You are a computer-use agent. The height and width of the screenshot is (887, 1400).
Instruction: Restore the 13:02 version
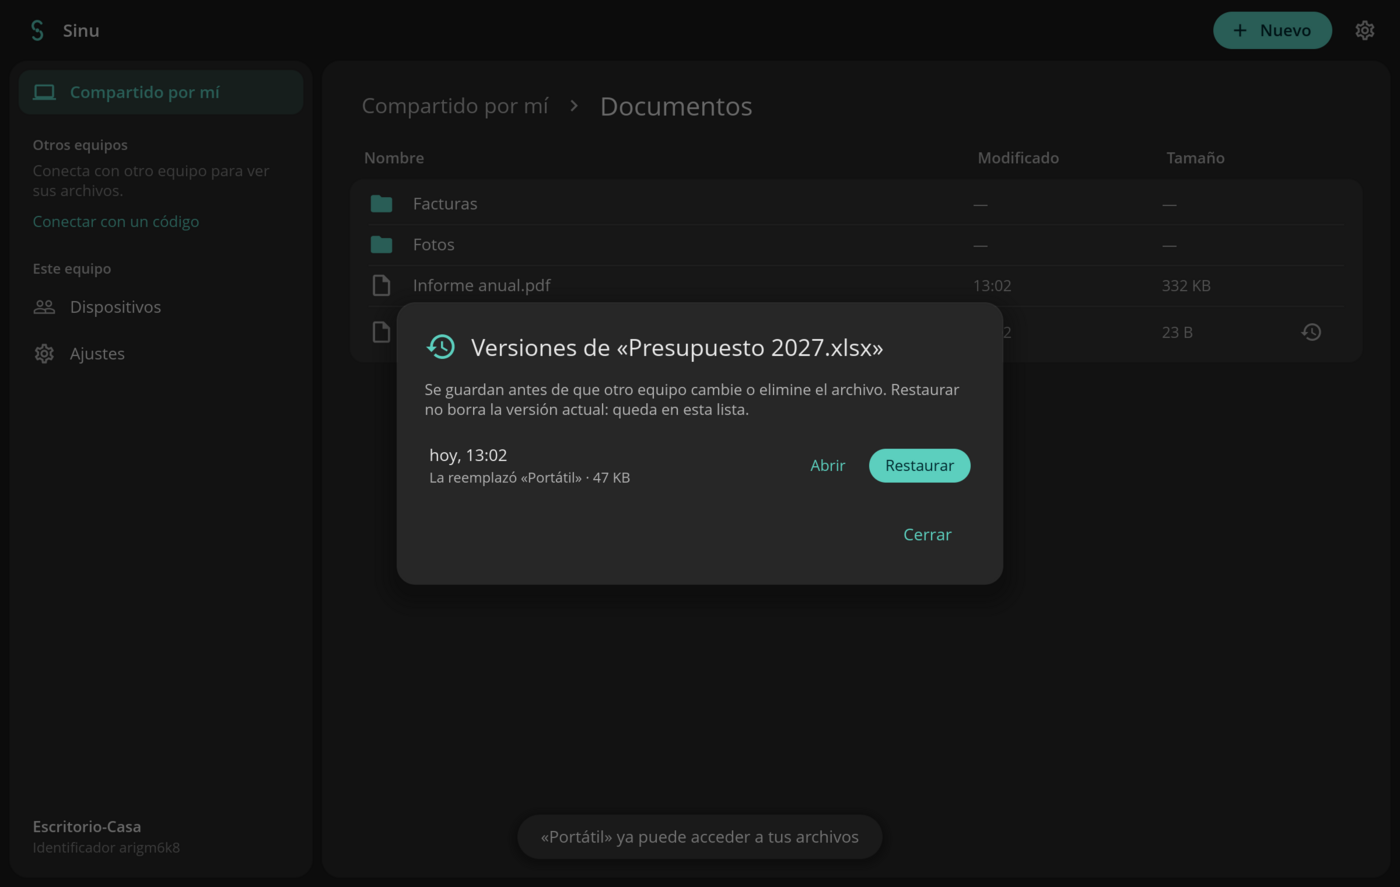[x=919, y=465]
